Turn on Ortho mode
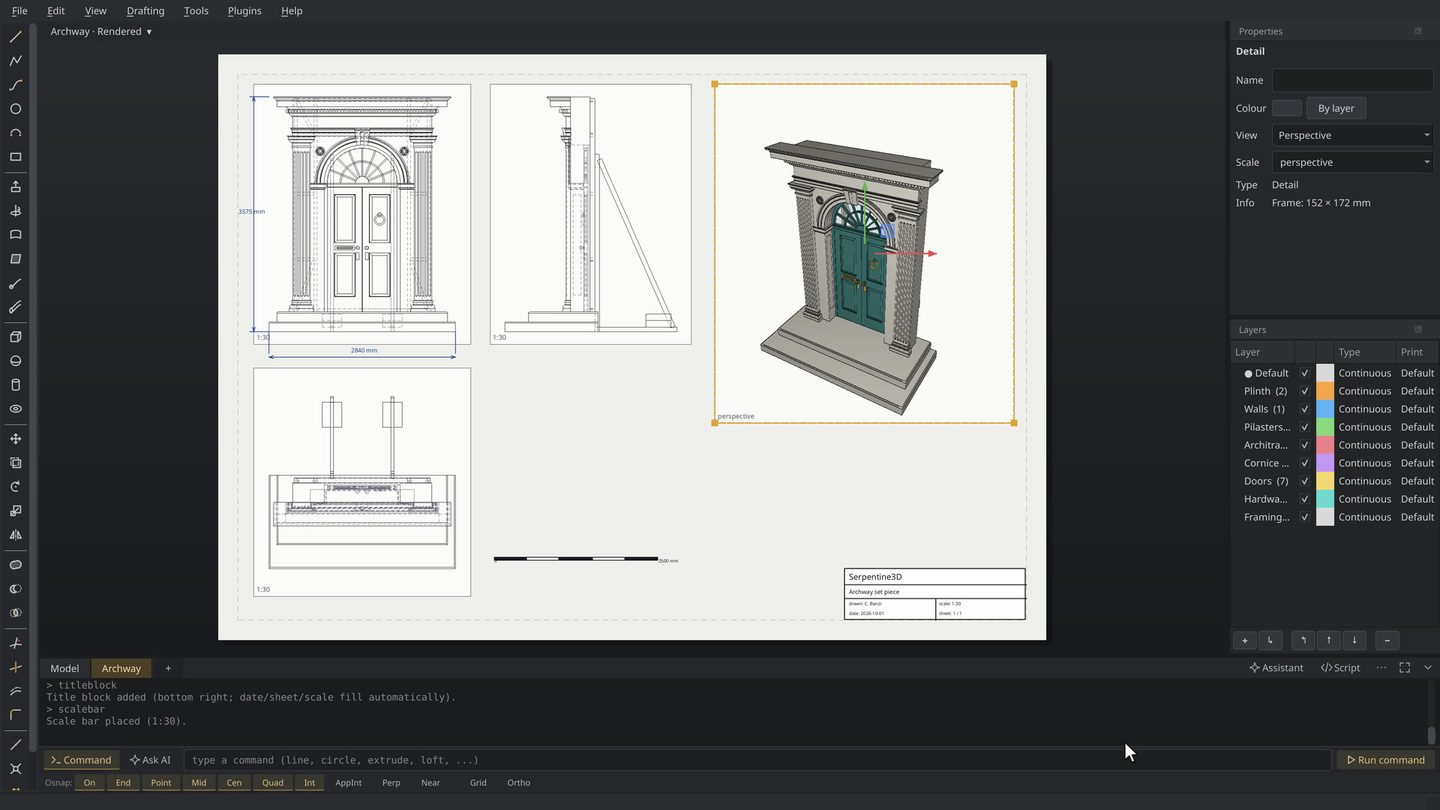Screen dimensions: 1440x810 [x=518, y=783]
